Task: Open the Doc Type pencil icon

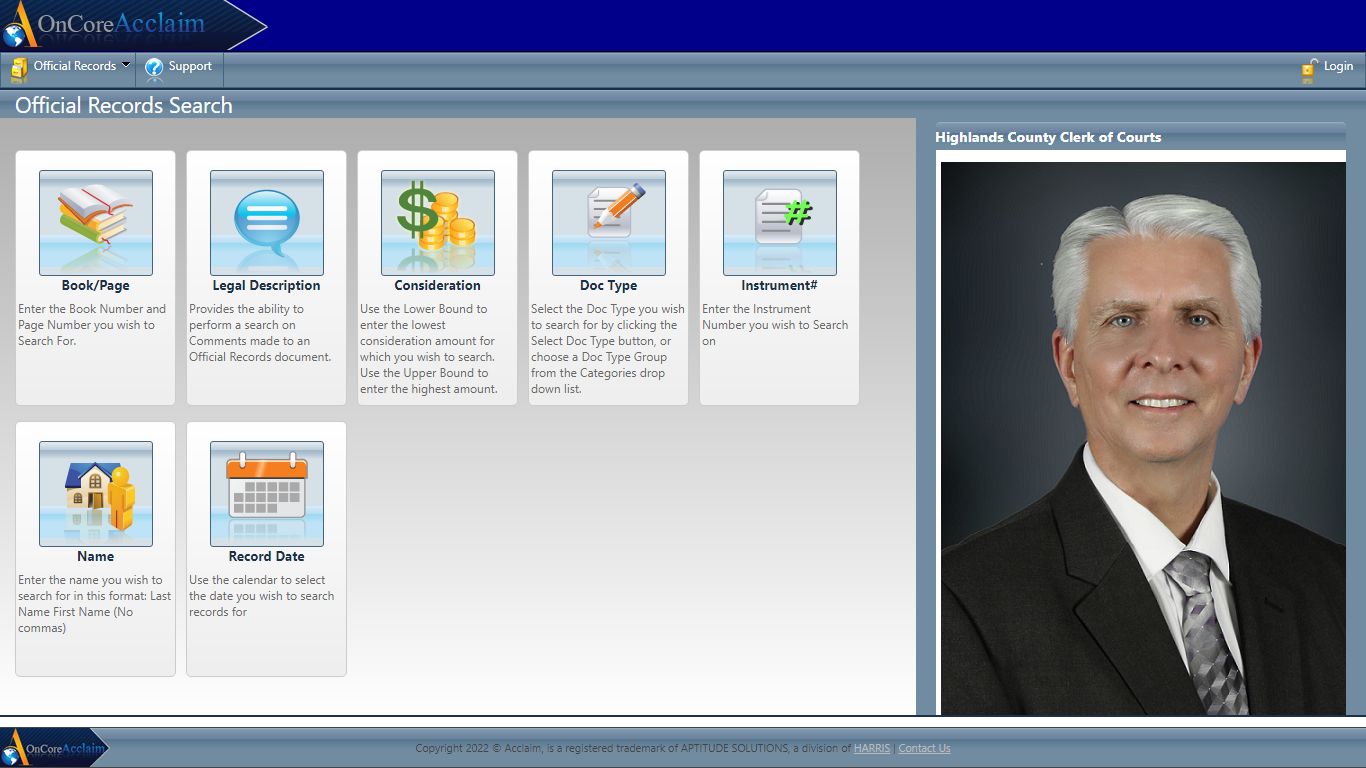Action: pyautogui.click(x=608, y=222)
